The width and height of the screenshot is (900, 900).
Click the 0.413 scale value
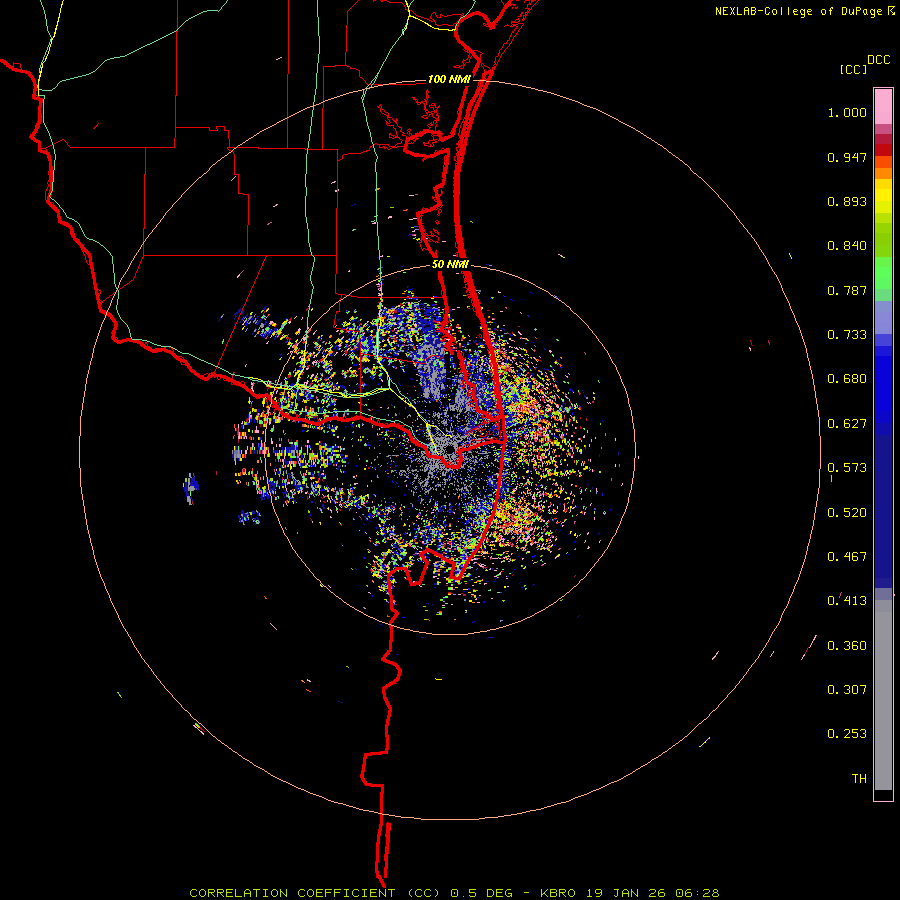coord(847,601)
